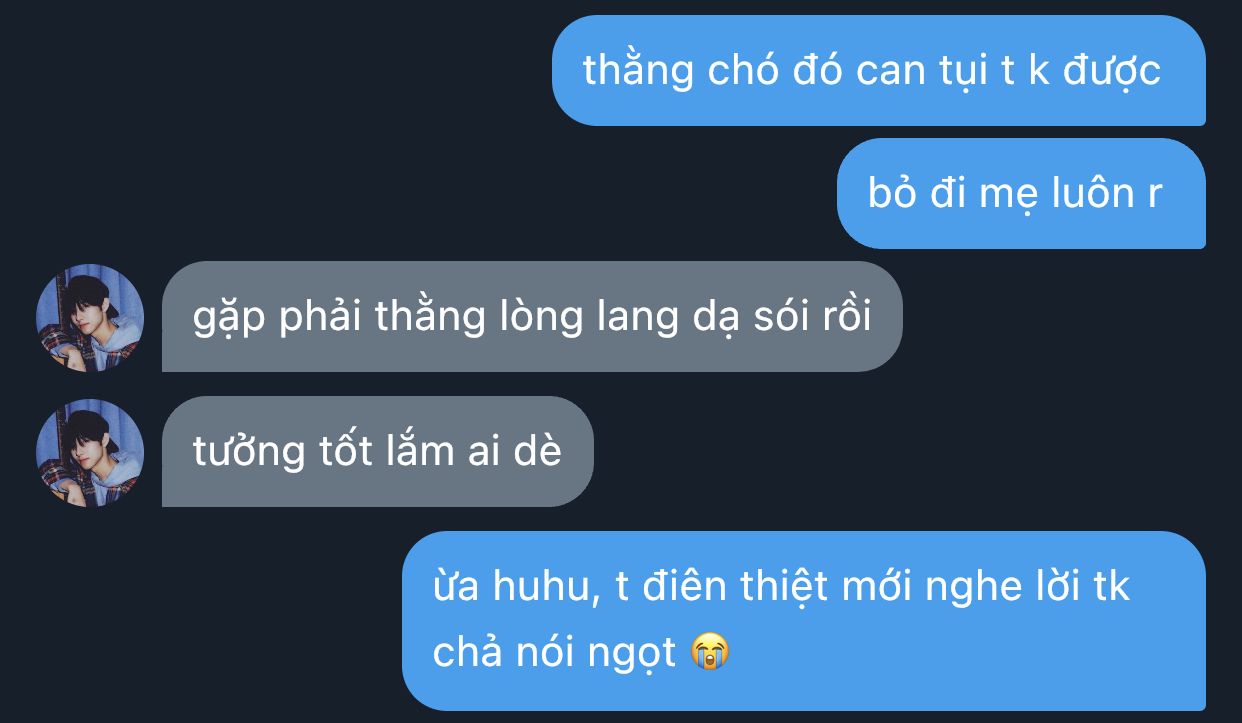Select the 'thằng chó đó can tụi t k được' bubble

879,70
